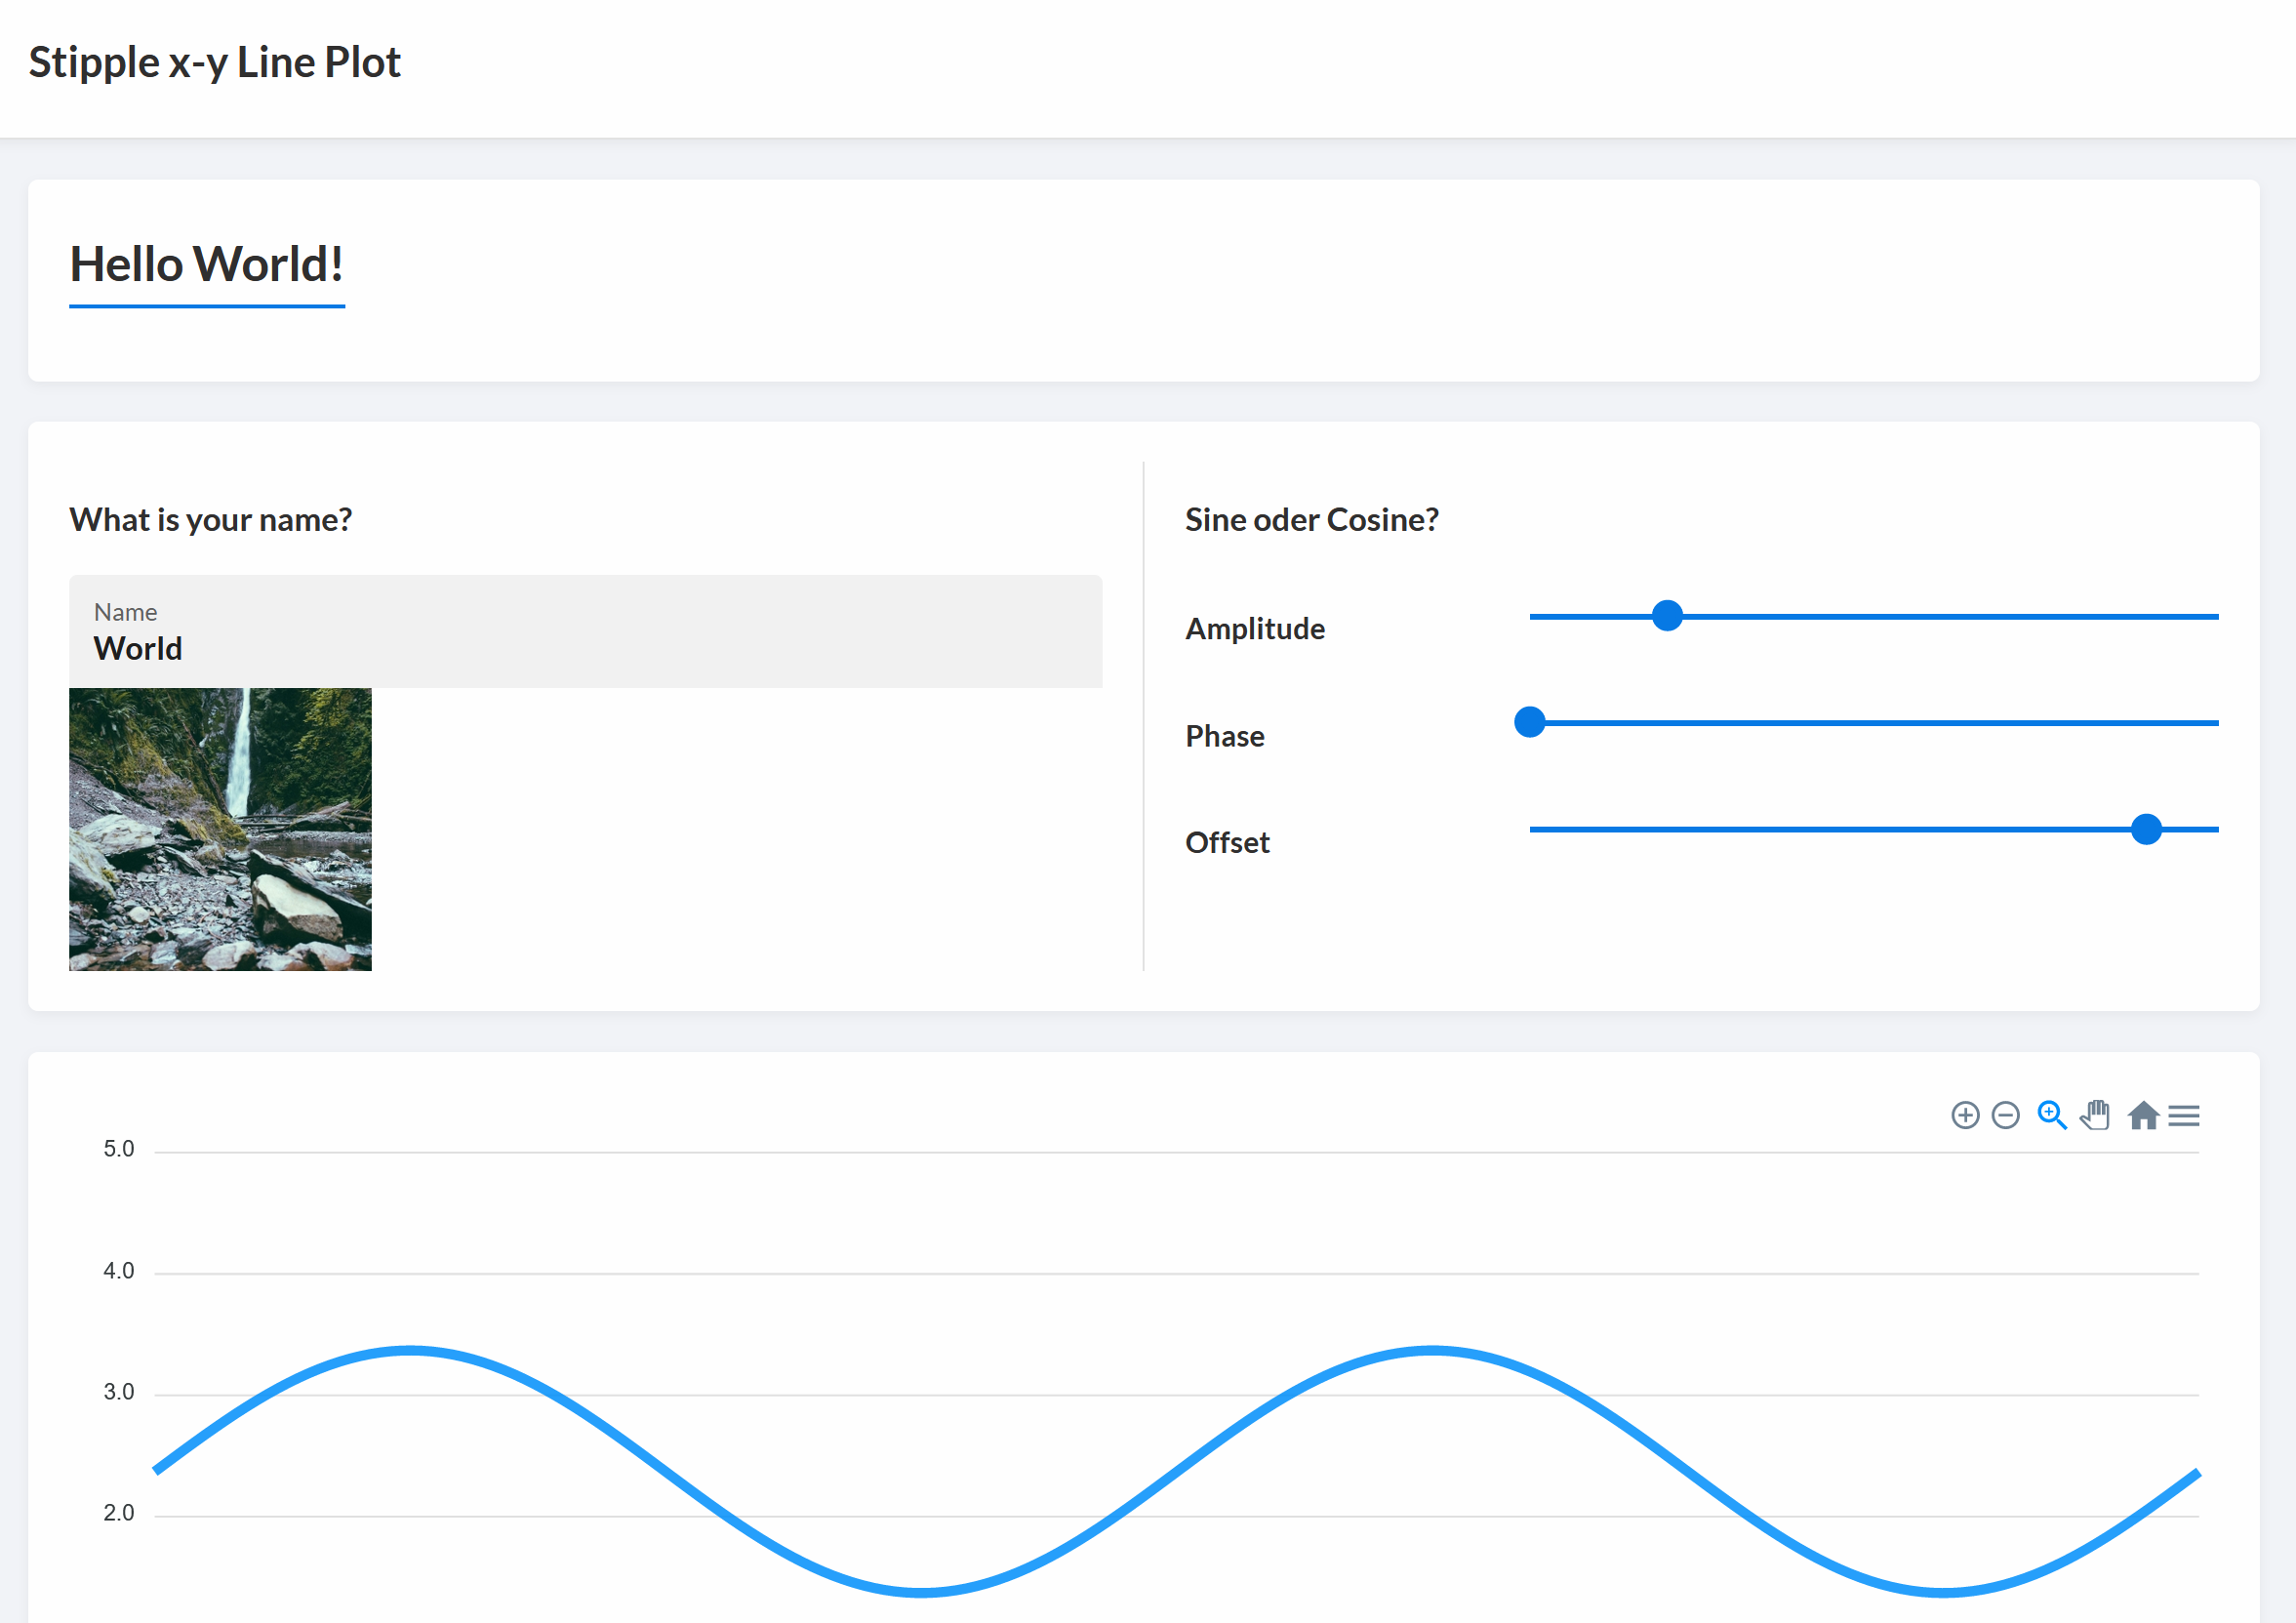Click the Hello World! heading
The image size is (2296, 1623).
tap(207, 265)
